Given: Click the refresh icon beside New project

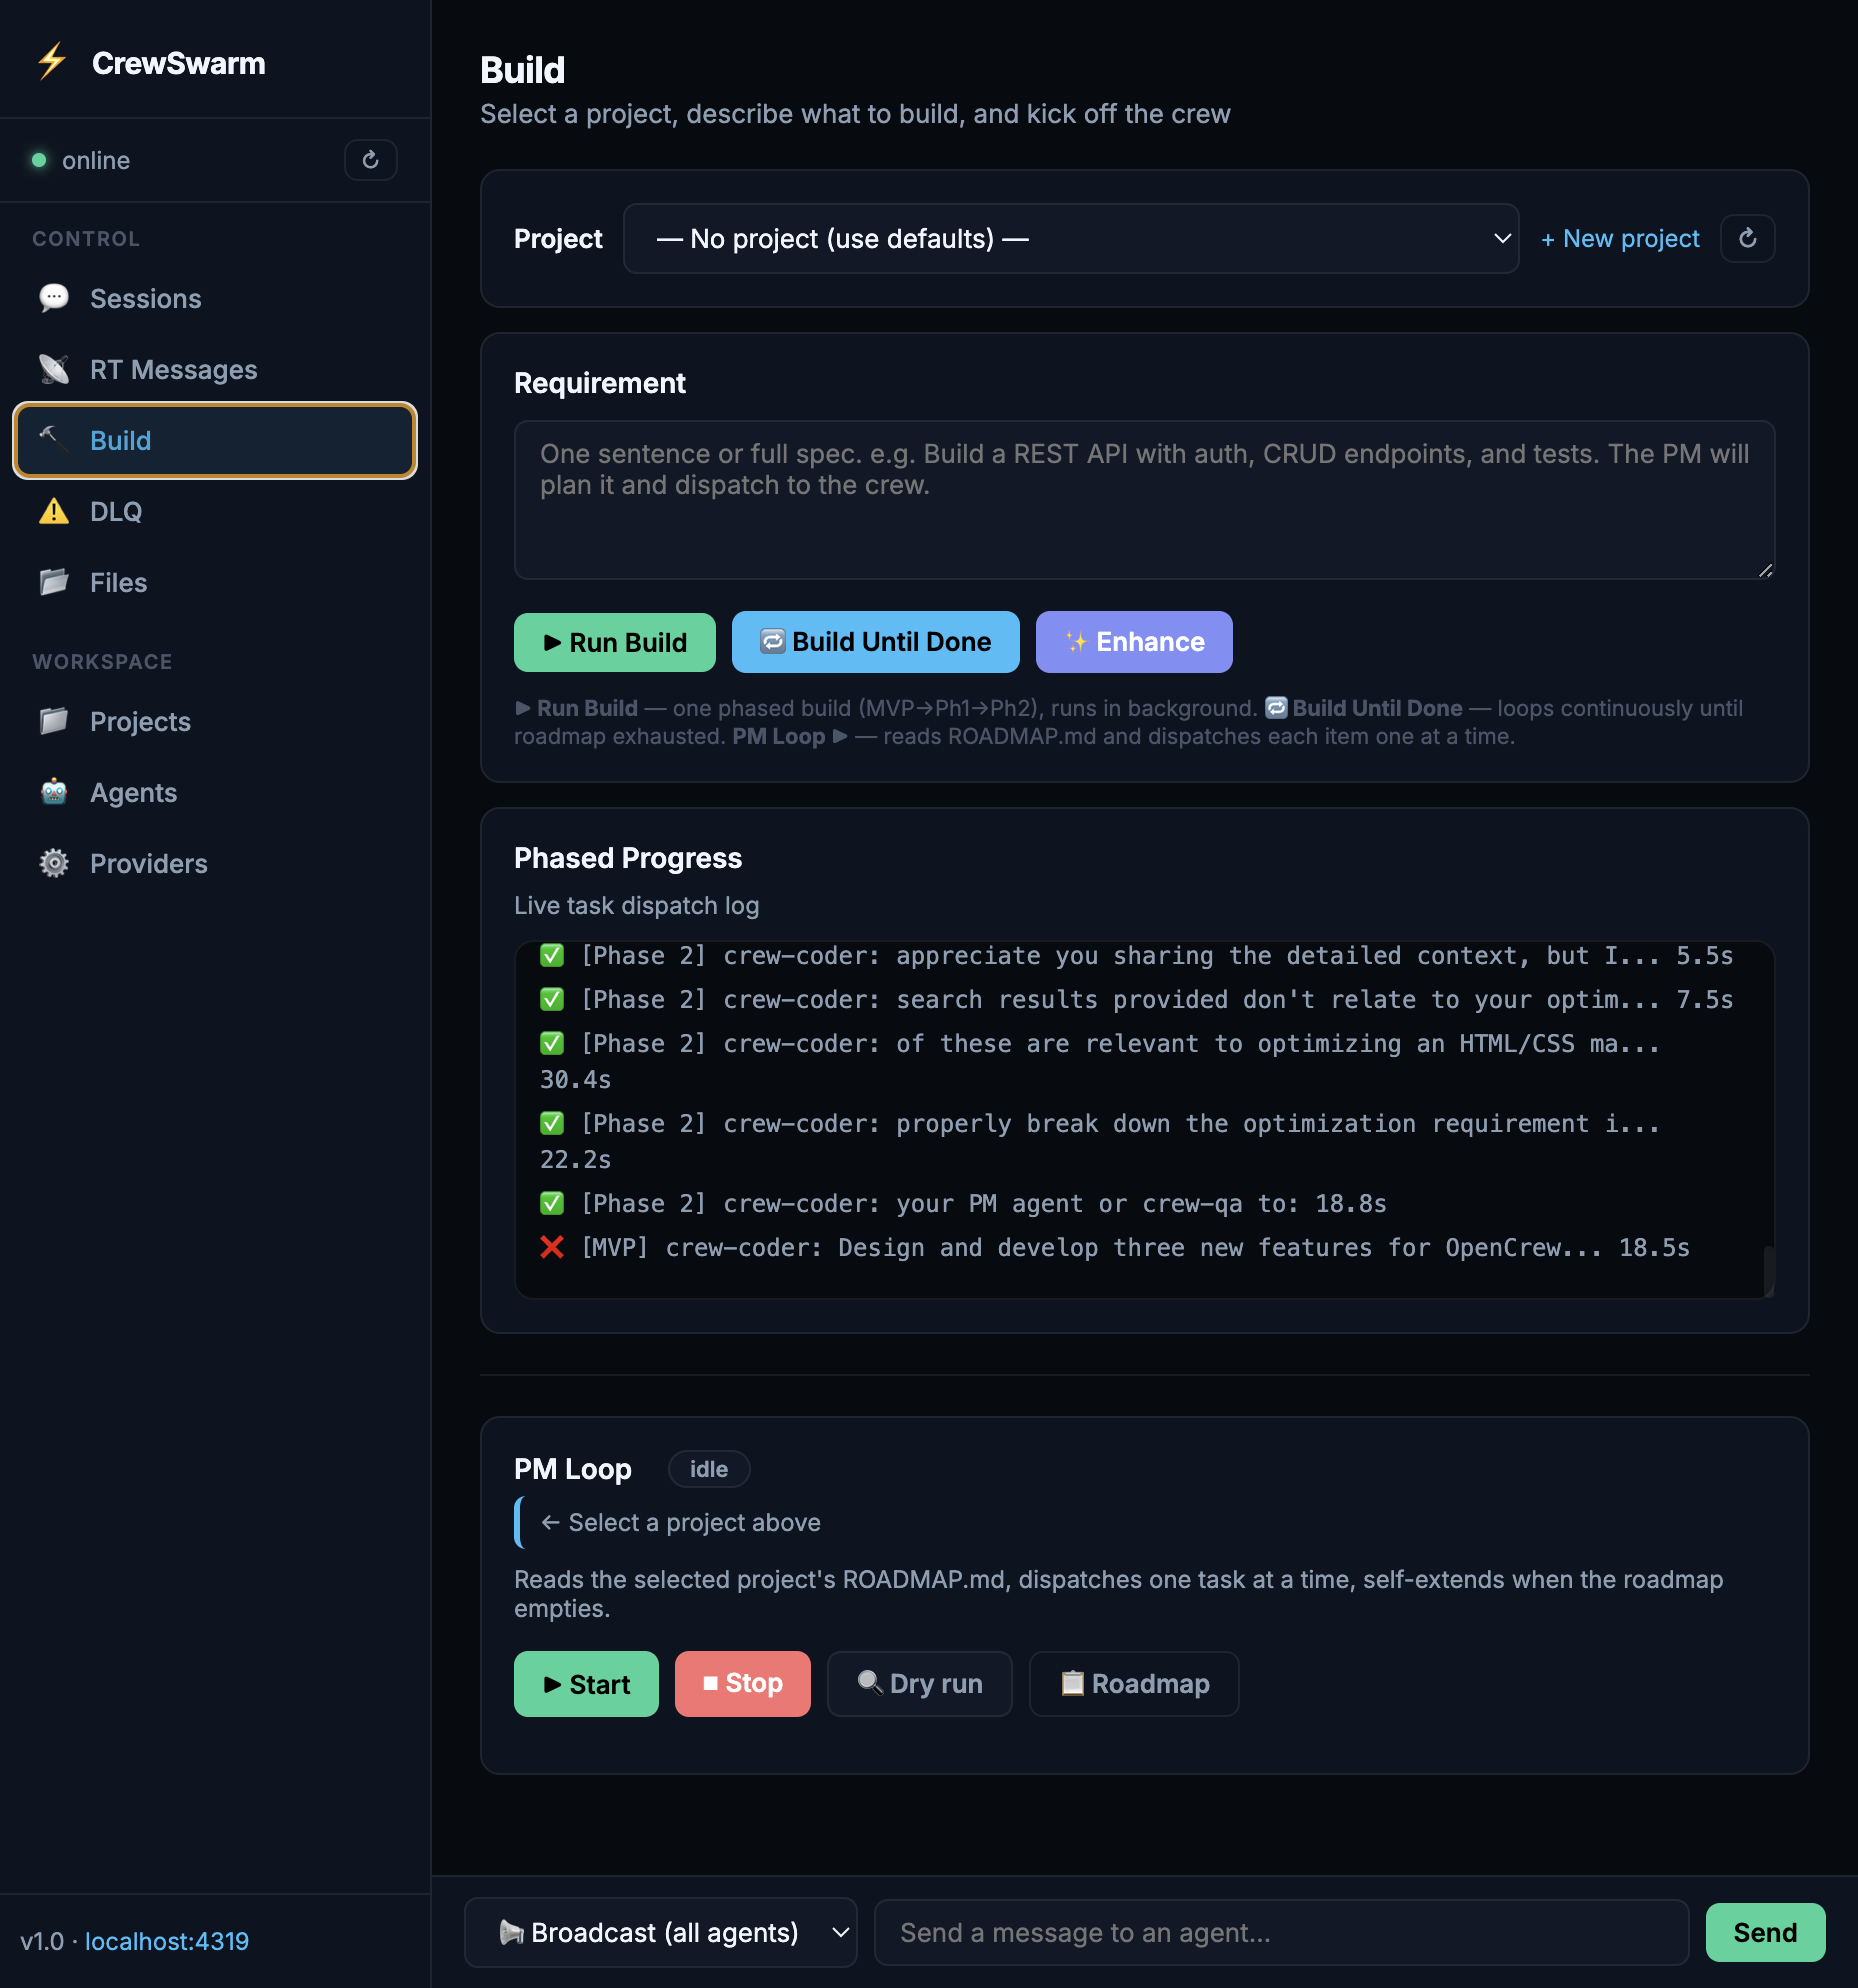Looking at the screenshot, I should click(1747, 238).
